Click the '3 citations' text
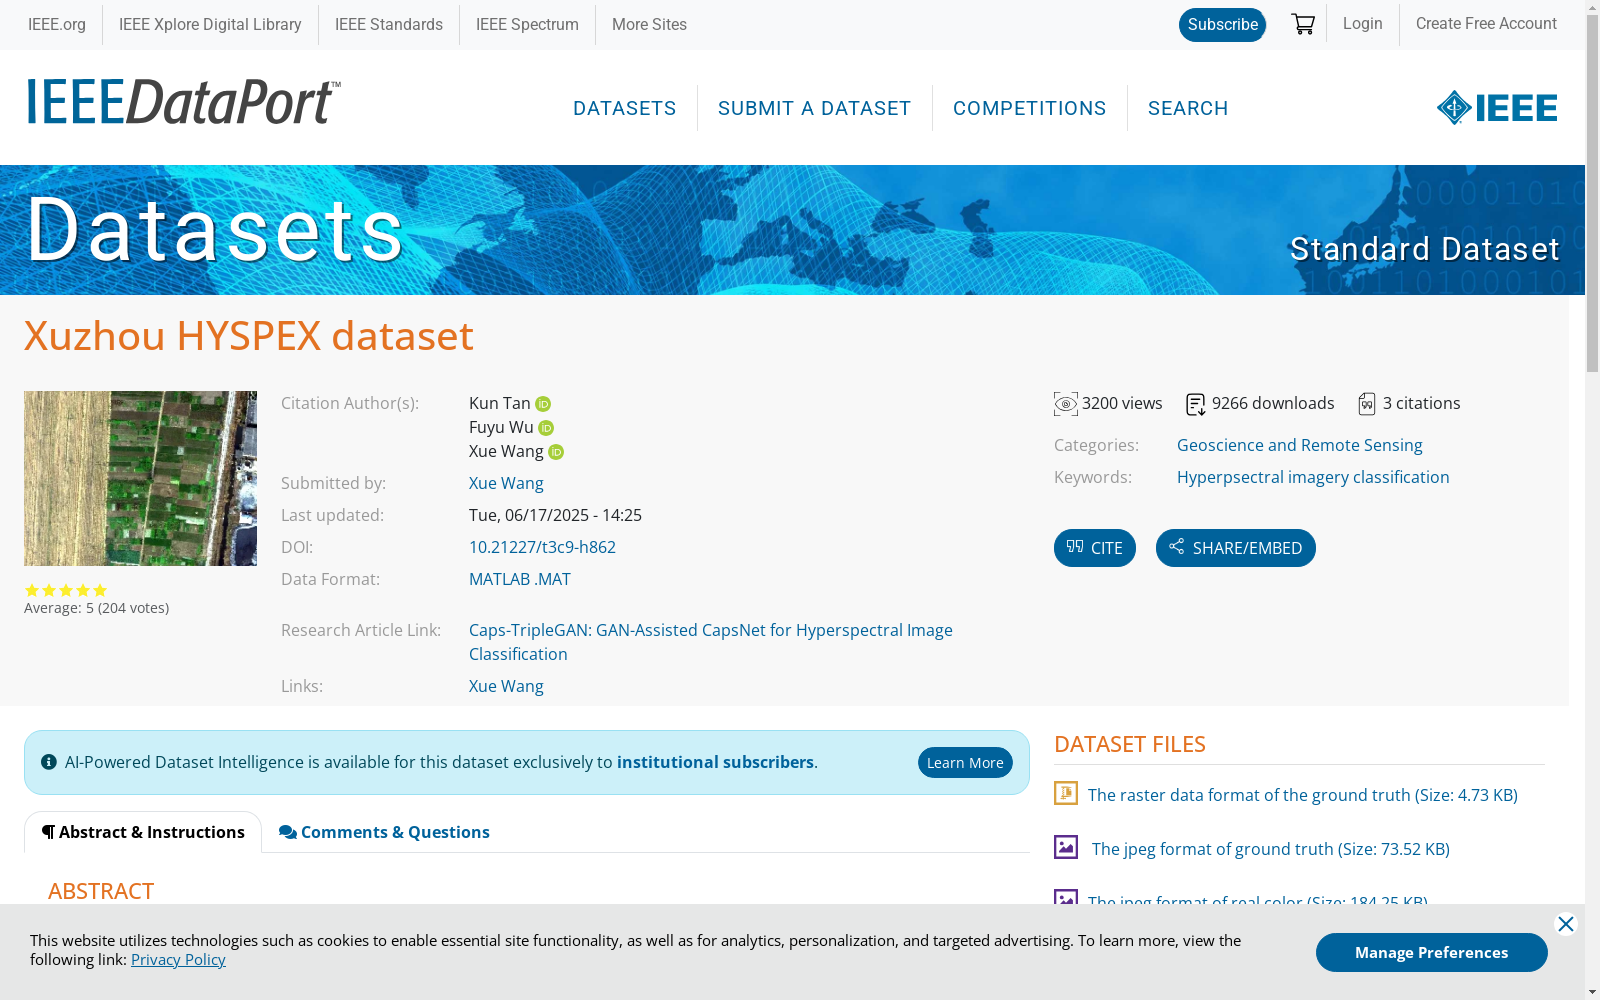This screenshot has width=1600, height=1000. pyautogui.click(x=1422, y=403)
